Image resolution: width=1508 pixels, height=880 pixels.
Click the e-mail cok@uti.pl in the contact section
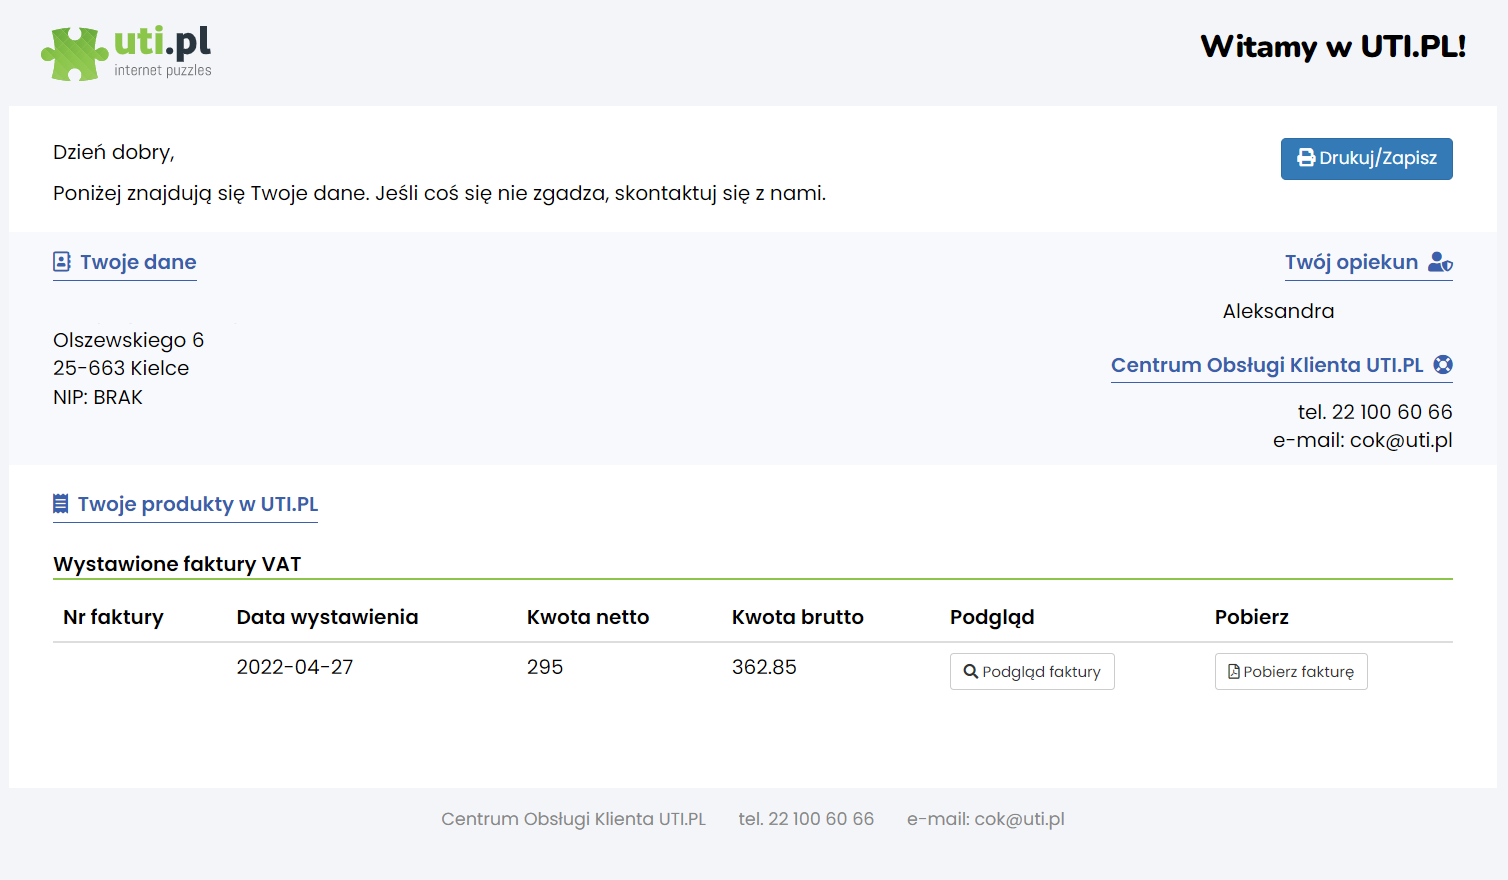1400,440
